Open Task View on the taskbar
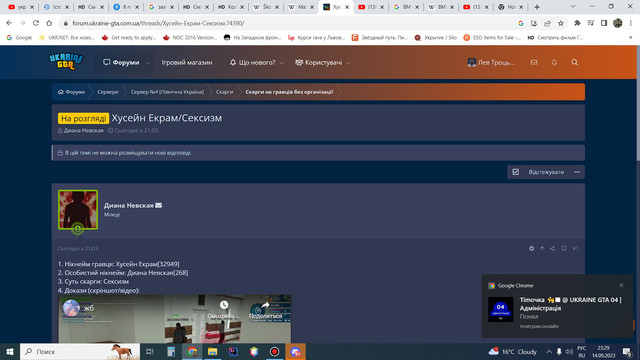Viewport: 640px width, 360px height. tap(150, 351)
